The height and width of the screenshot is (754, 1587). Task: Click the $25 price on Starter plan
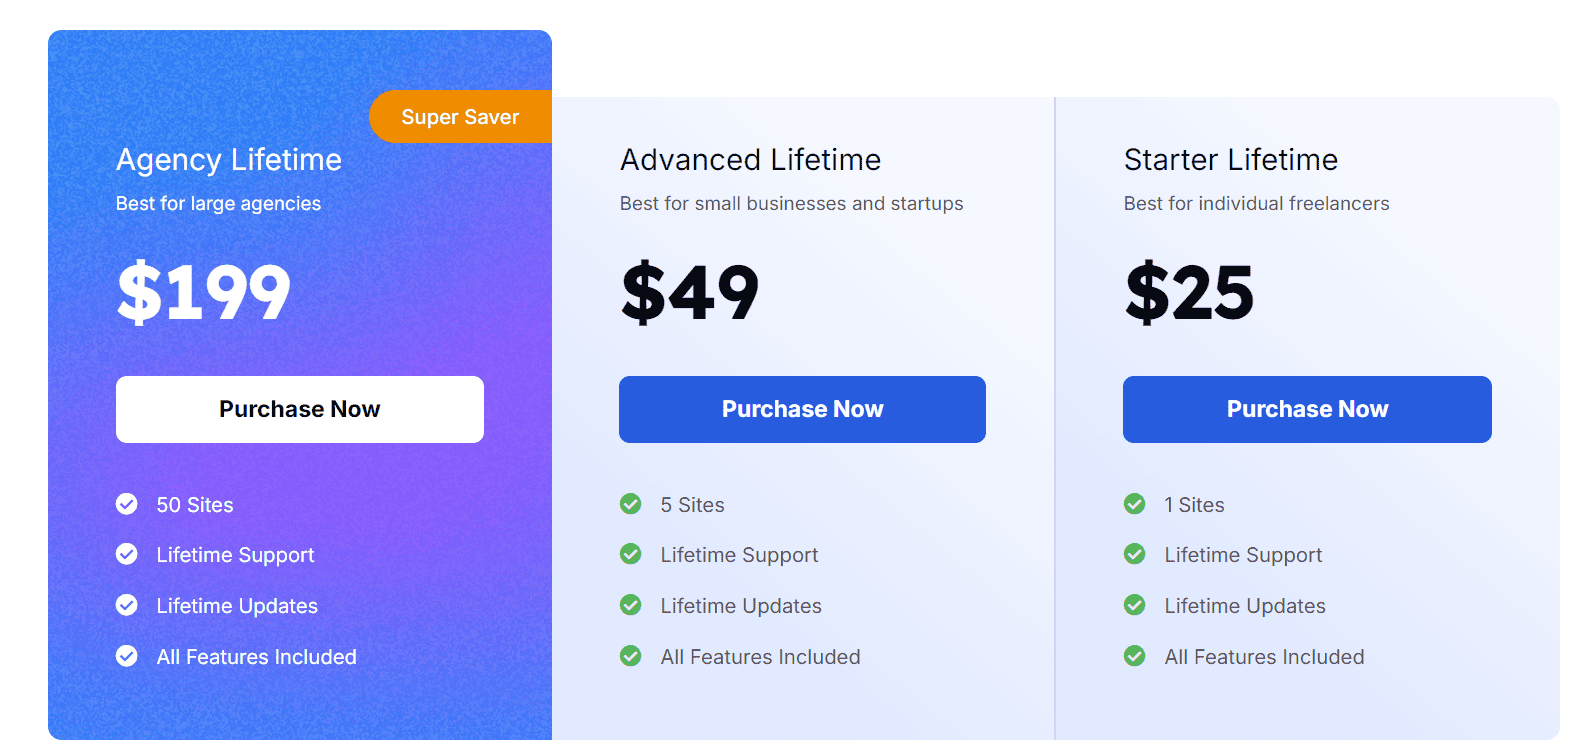[1189, 292]
